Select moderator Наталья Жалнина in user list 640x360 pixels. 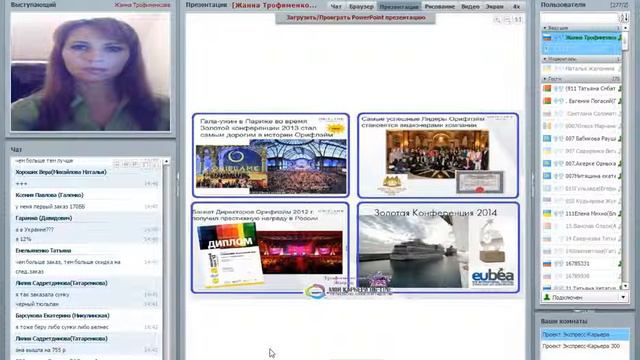point(582,69)
